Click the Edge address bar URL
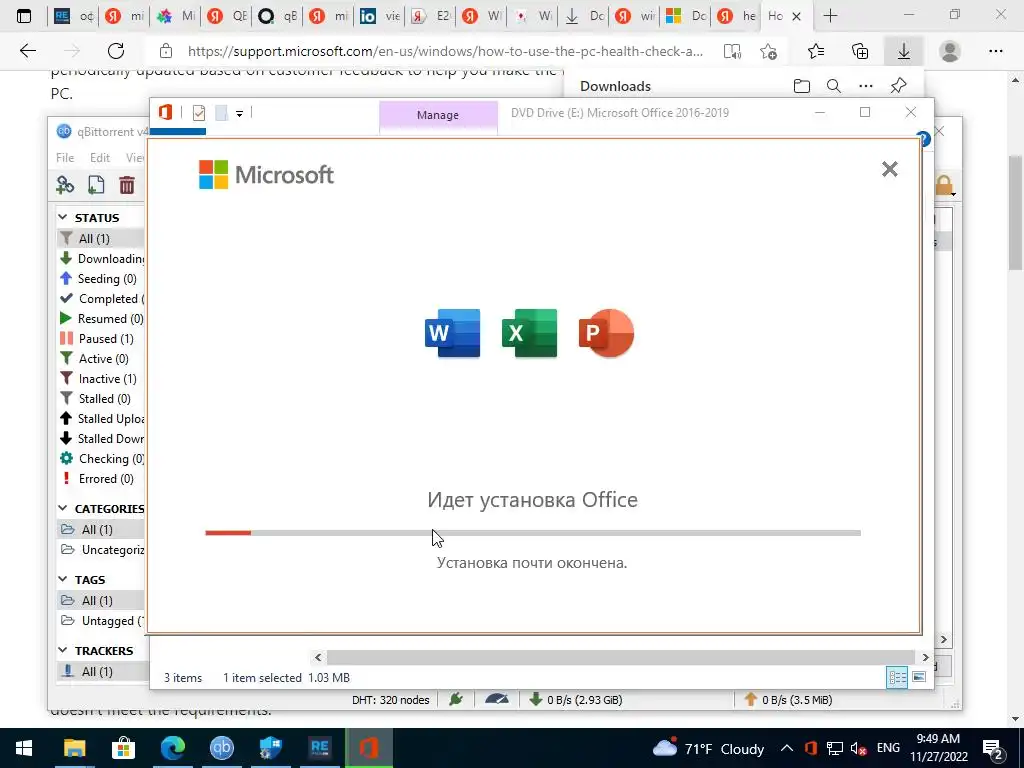The height and width of the screenshot is (768, 1024). 445,51
